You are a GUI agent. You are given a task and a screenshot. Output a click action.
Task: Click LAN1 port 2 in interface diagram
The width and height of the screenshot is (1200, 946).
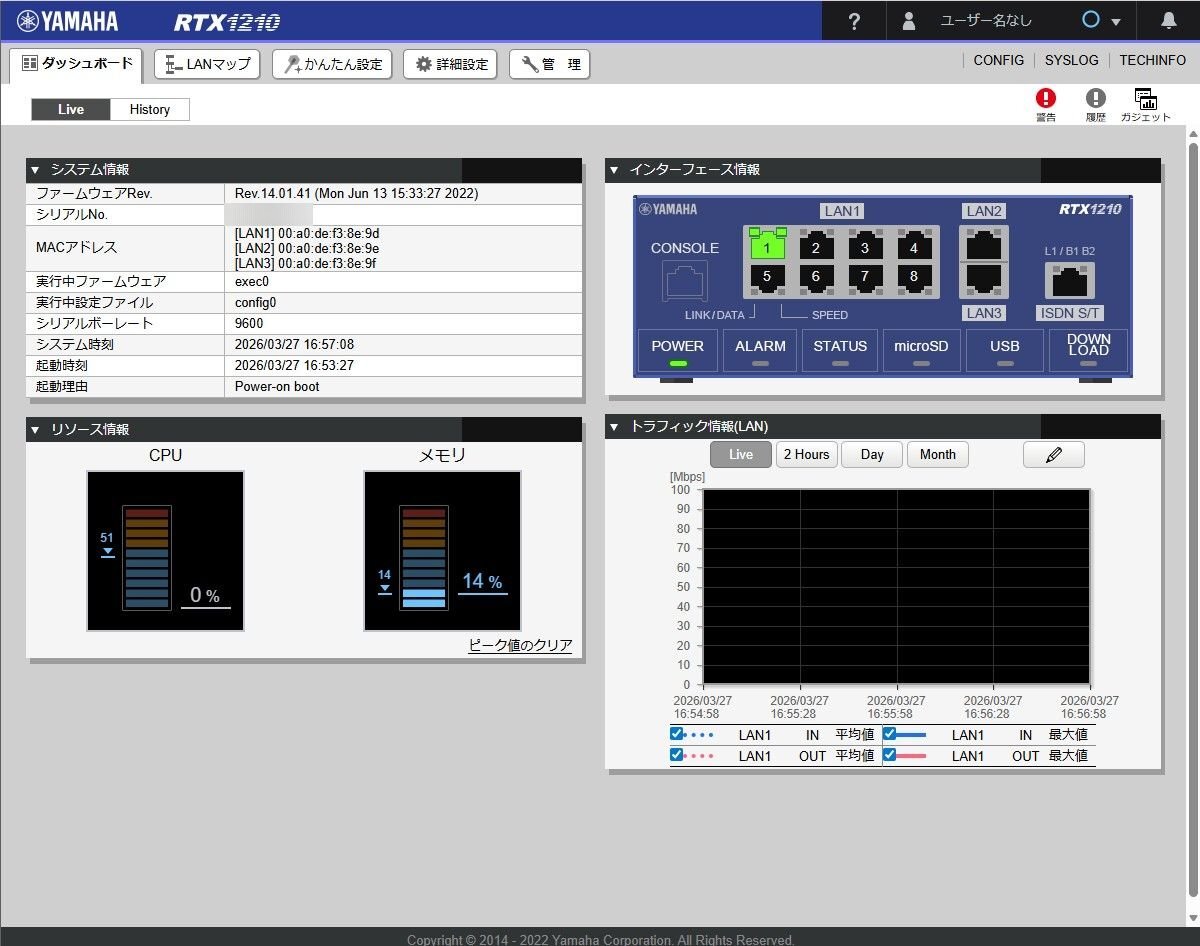816,247
